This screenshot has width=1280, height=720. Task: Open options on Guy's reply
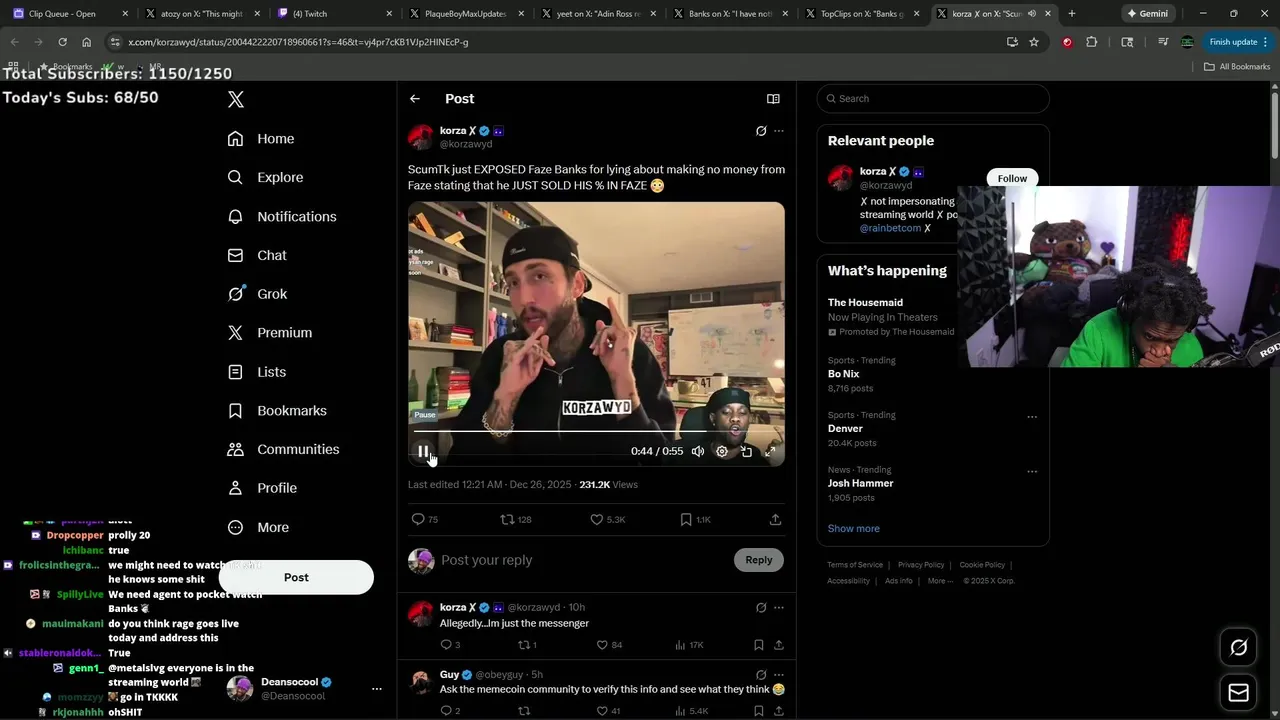click(x=779, y=675)
